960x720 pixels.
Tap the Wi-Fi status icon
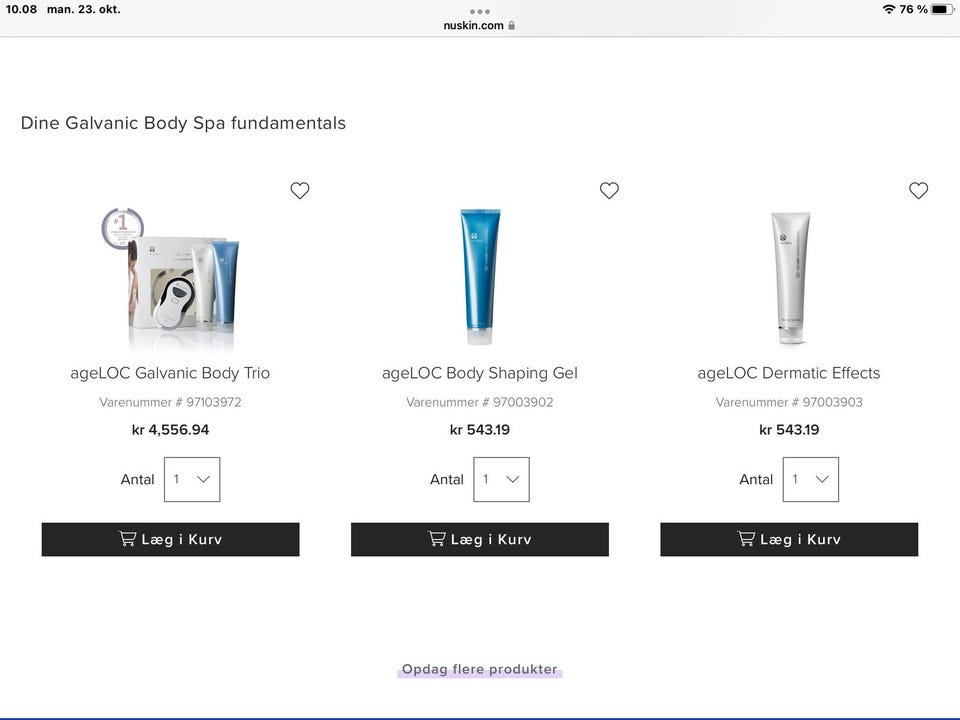coord(889,9)
